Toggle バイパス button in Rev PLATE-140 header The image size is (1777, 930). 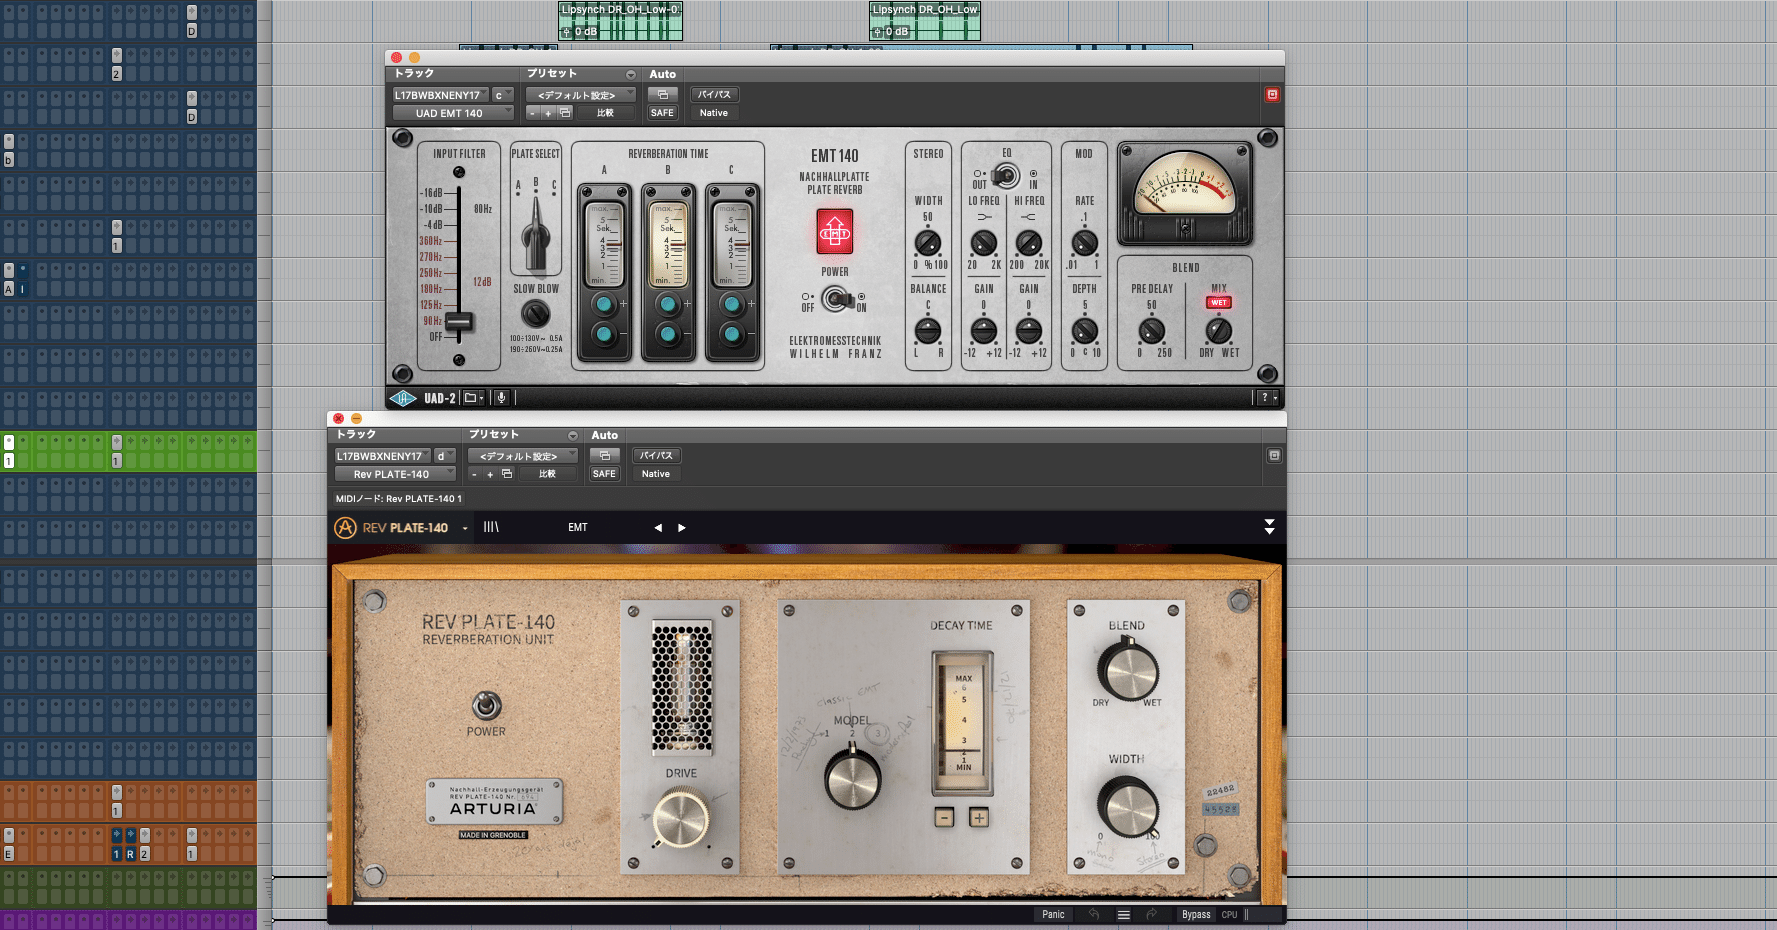[x=656, y=456]
